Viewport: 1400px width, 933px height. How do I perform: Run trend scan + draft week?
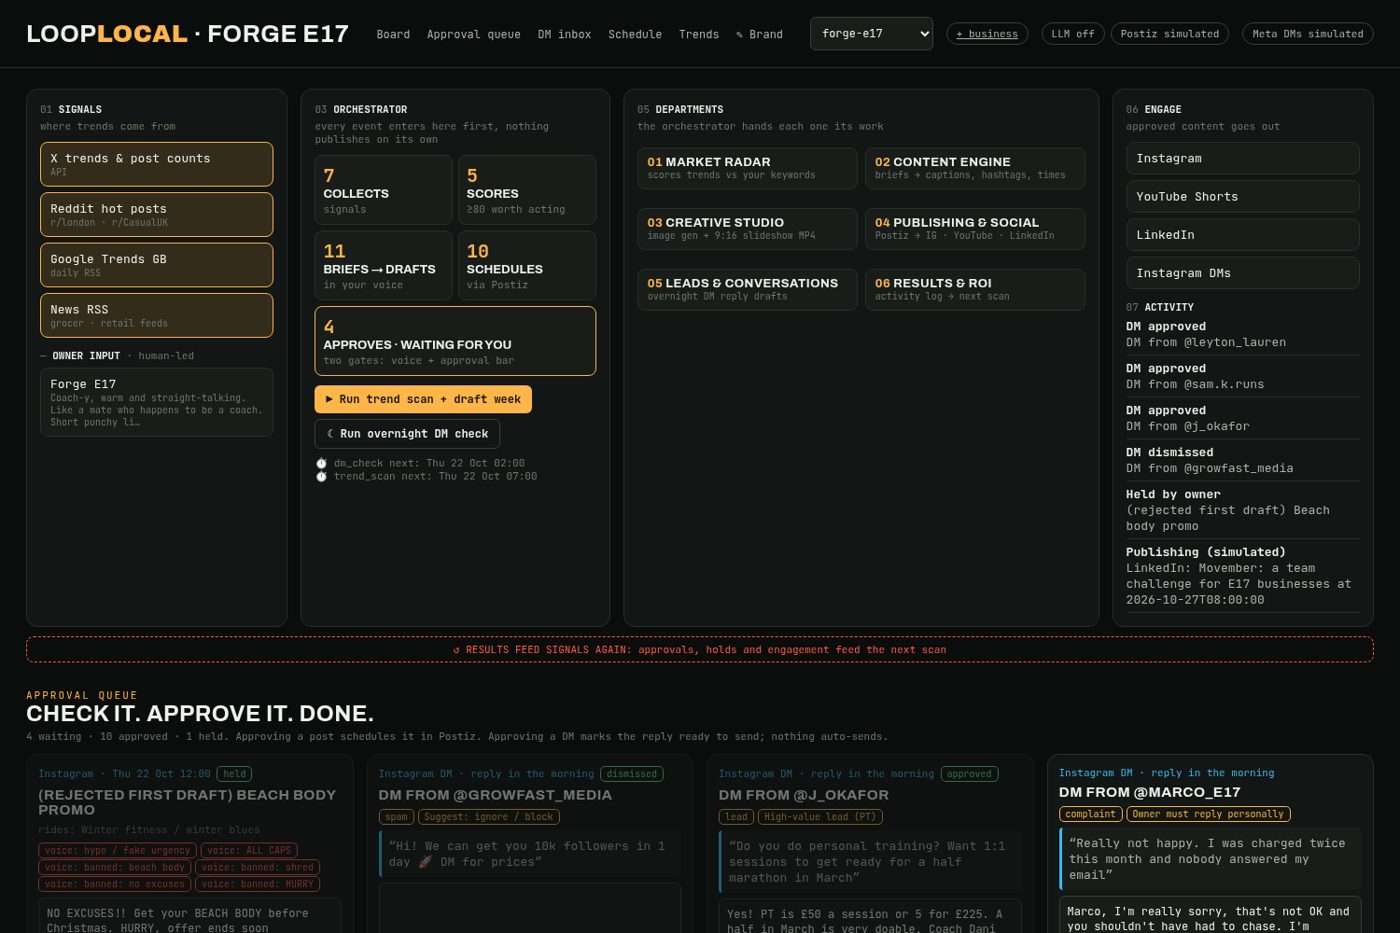(x=423, y=399)
